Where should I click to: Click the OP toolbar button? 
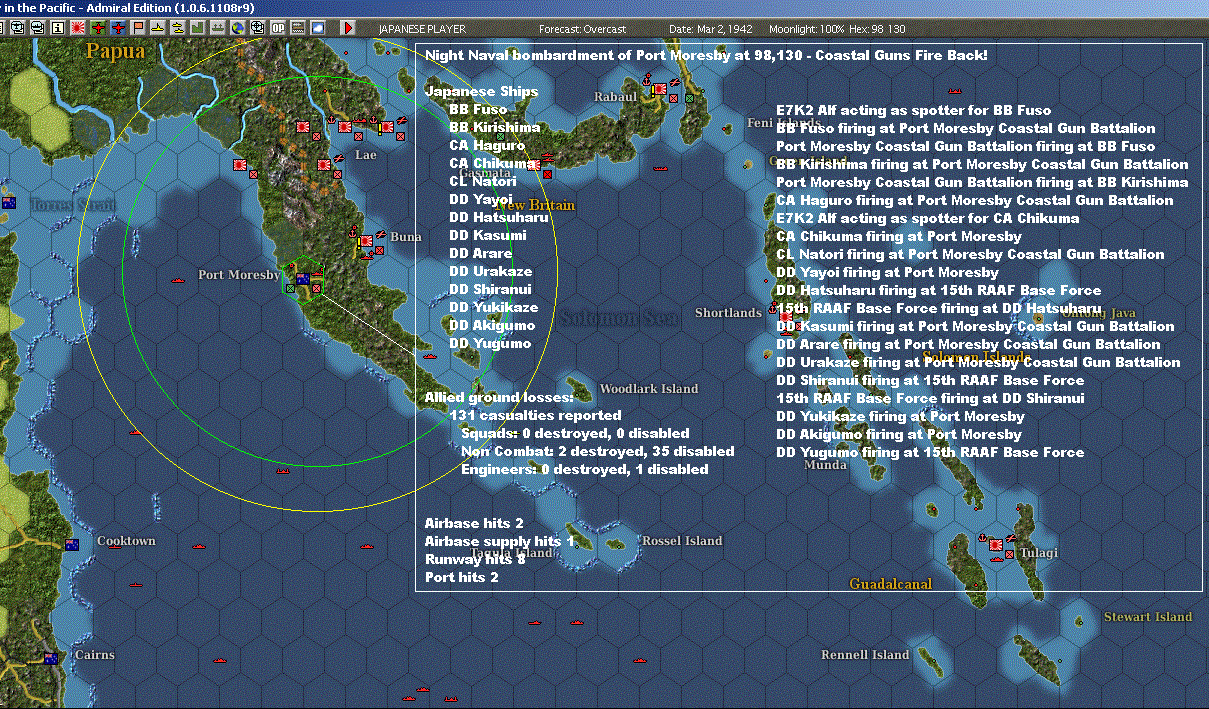pos(278,28)
